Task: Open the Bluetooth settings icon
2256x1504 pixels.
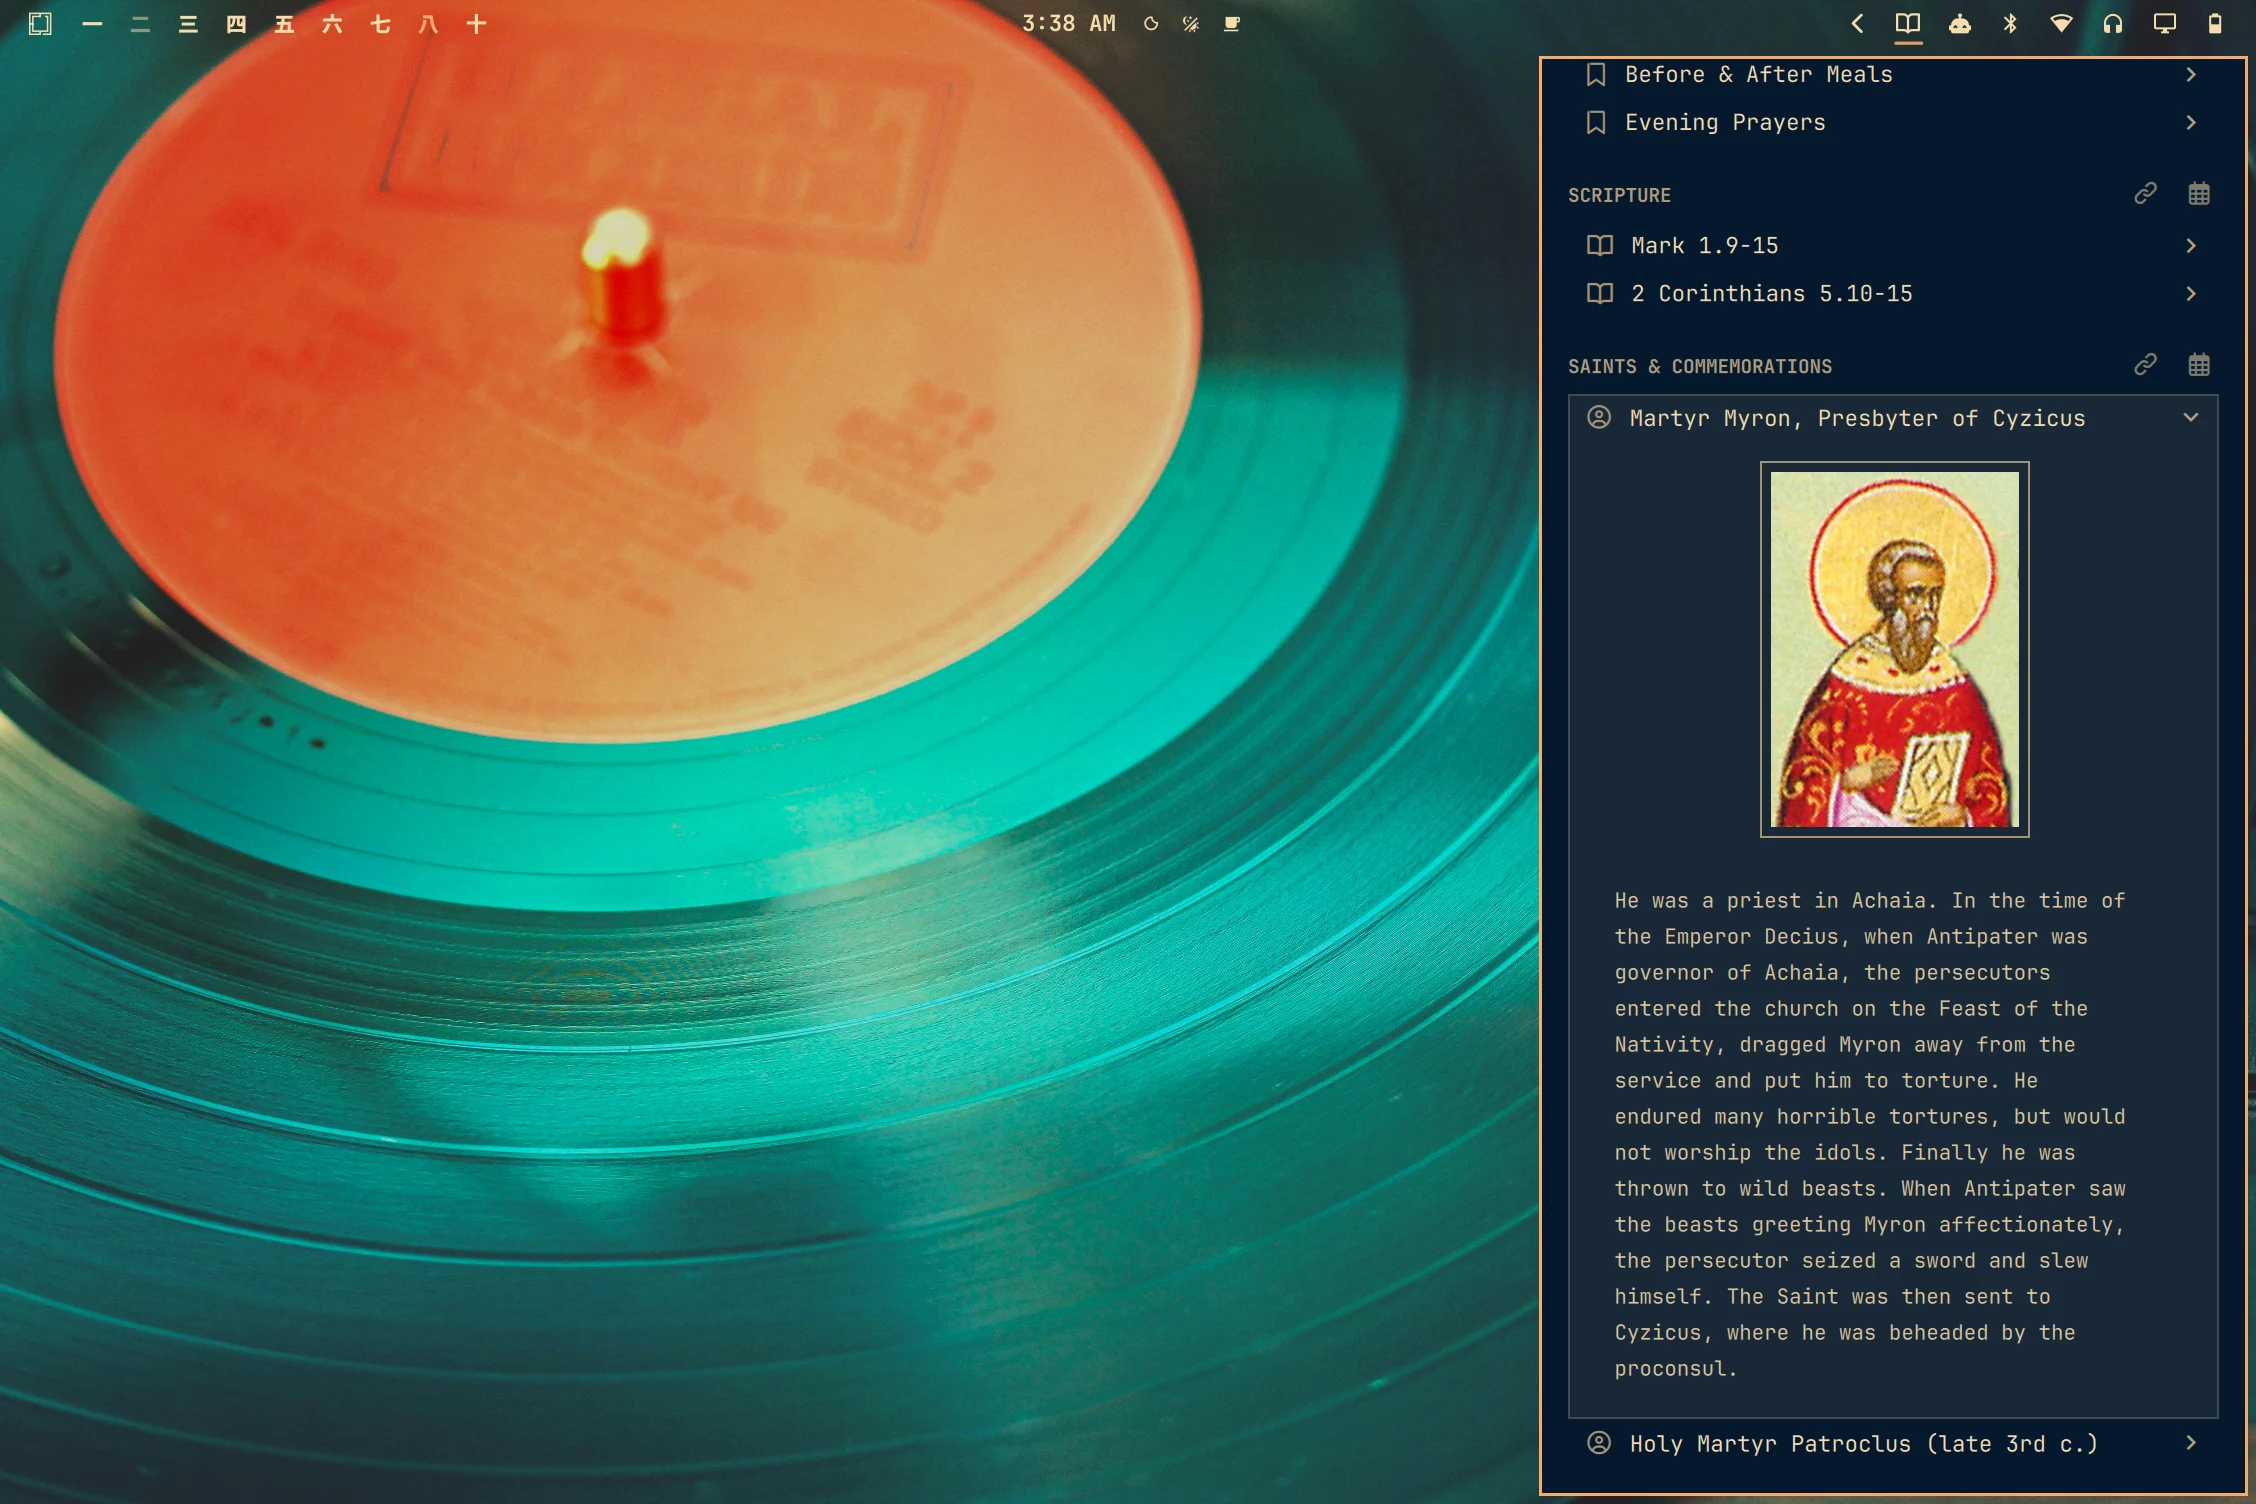Action: click(2010, 23)
